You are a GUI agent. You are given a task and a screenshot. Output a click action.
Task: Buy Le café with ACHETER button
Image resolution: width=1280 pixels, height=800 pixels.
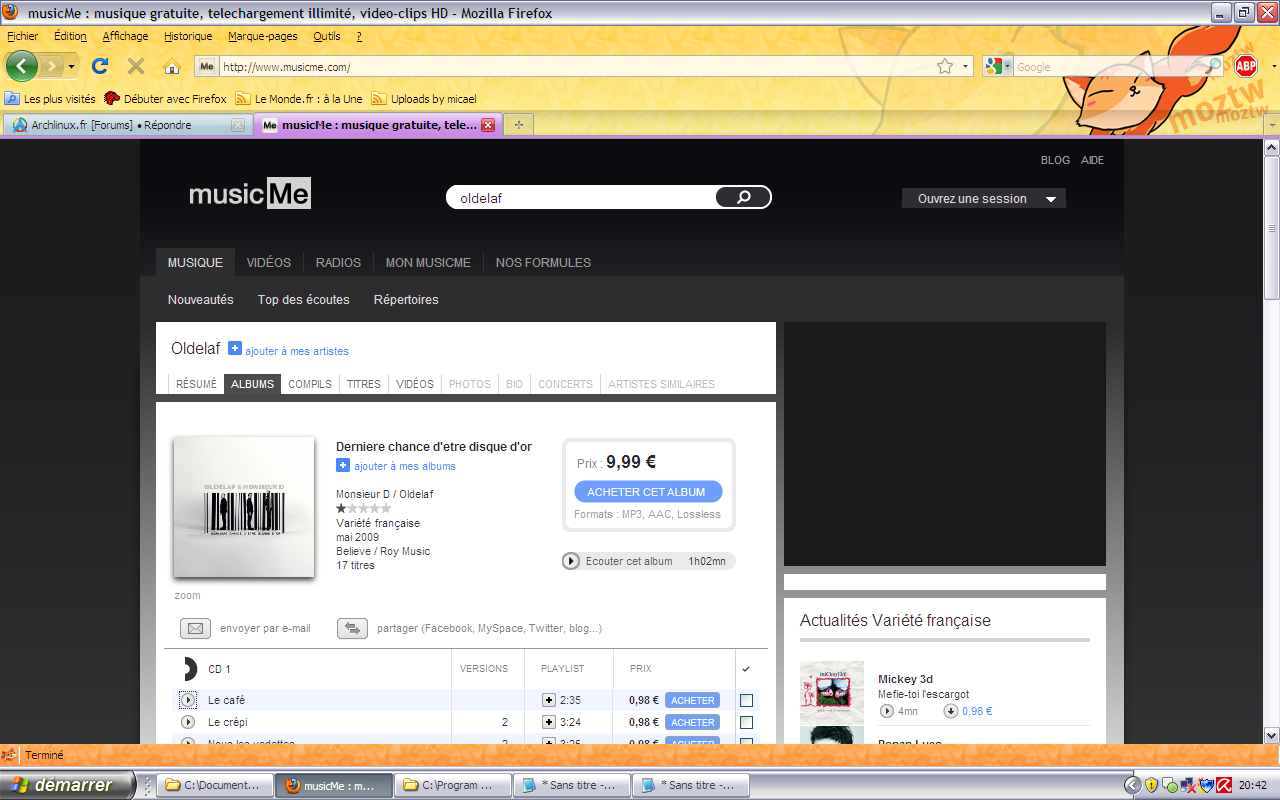pos(693,700)
